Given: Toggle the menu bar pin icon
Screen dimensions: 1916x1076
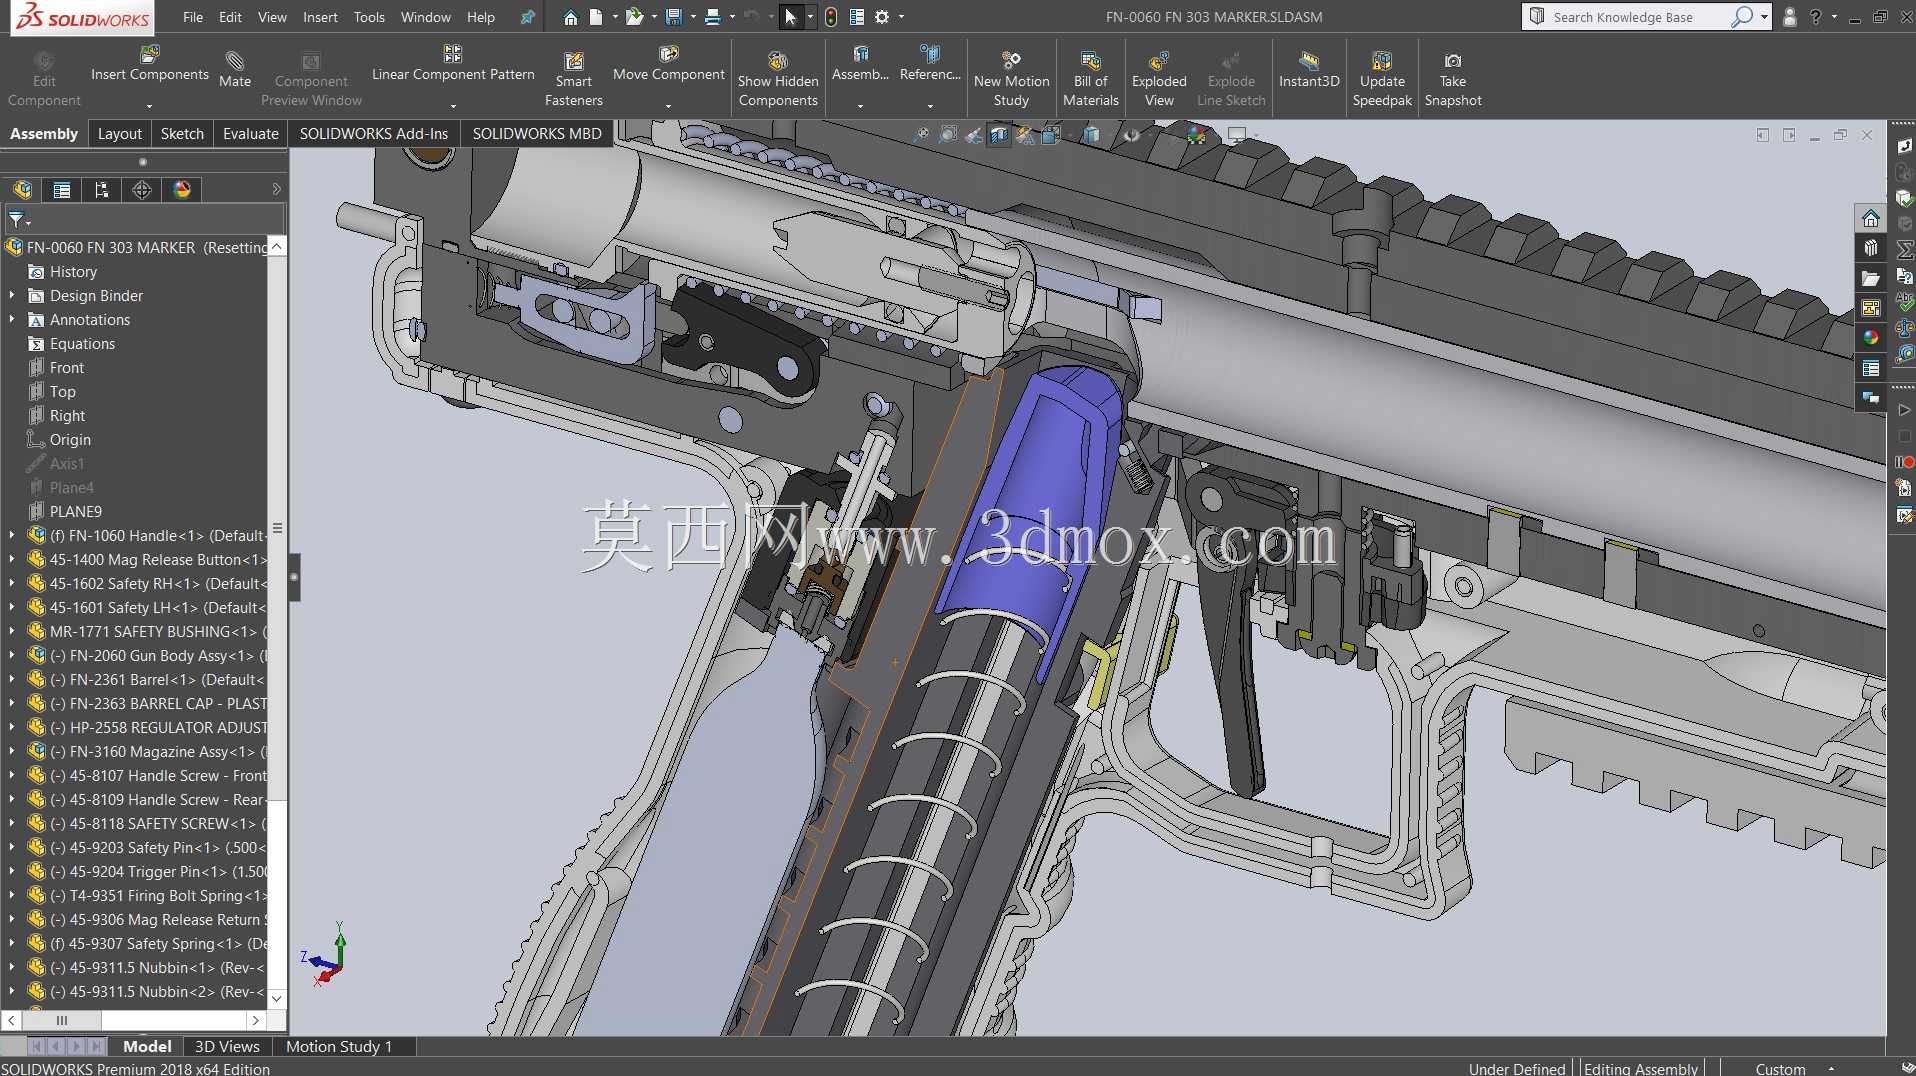Looking at the screenshot, I should tap(527, 17).
